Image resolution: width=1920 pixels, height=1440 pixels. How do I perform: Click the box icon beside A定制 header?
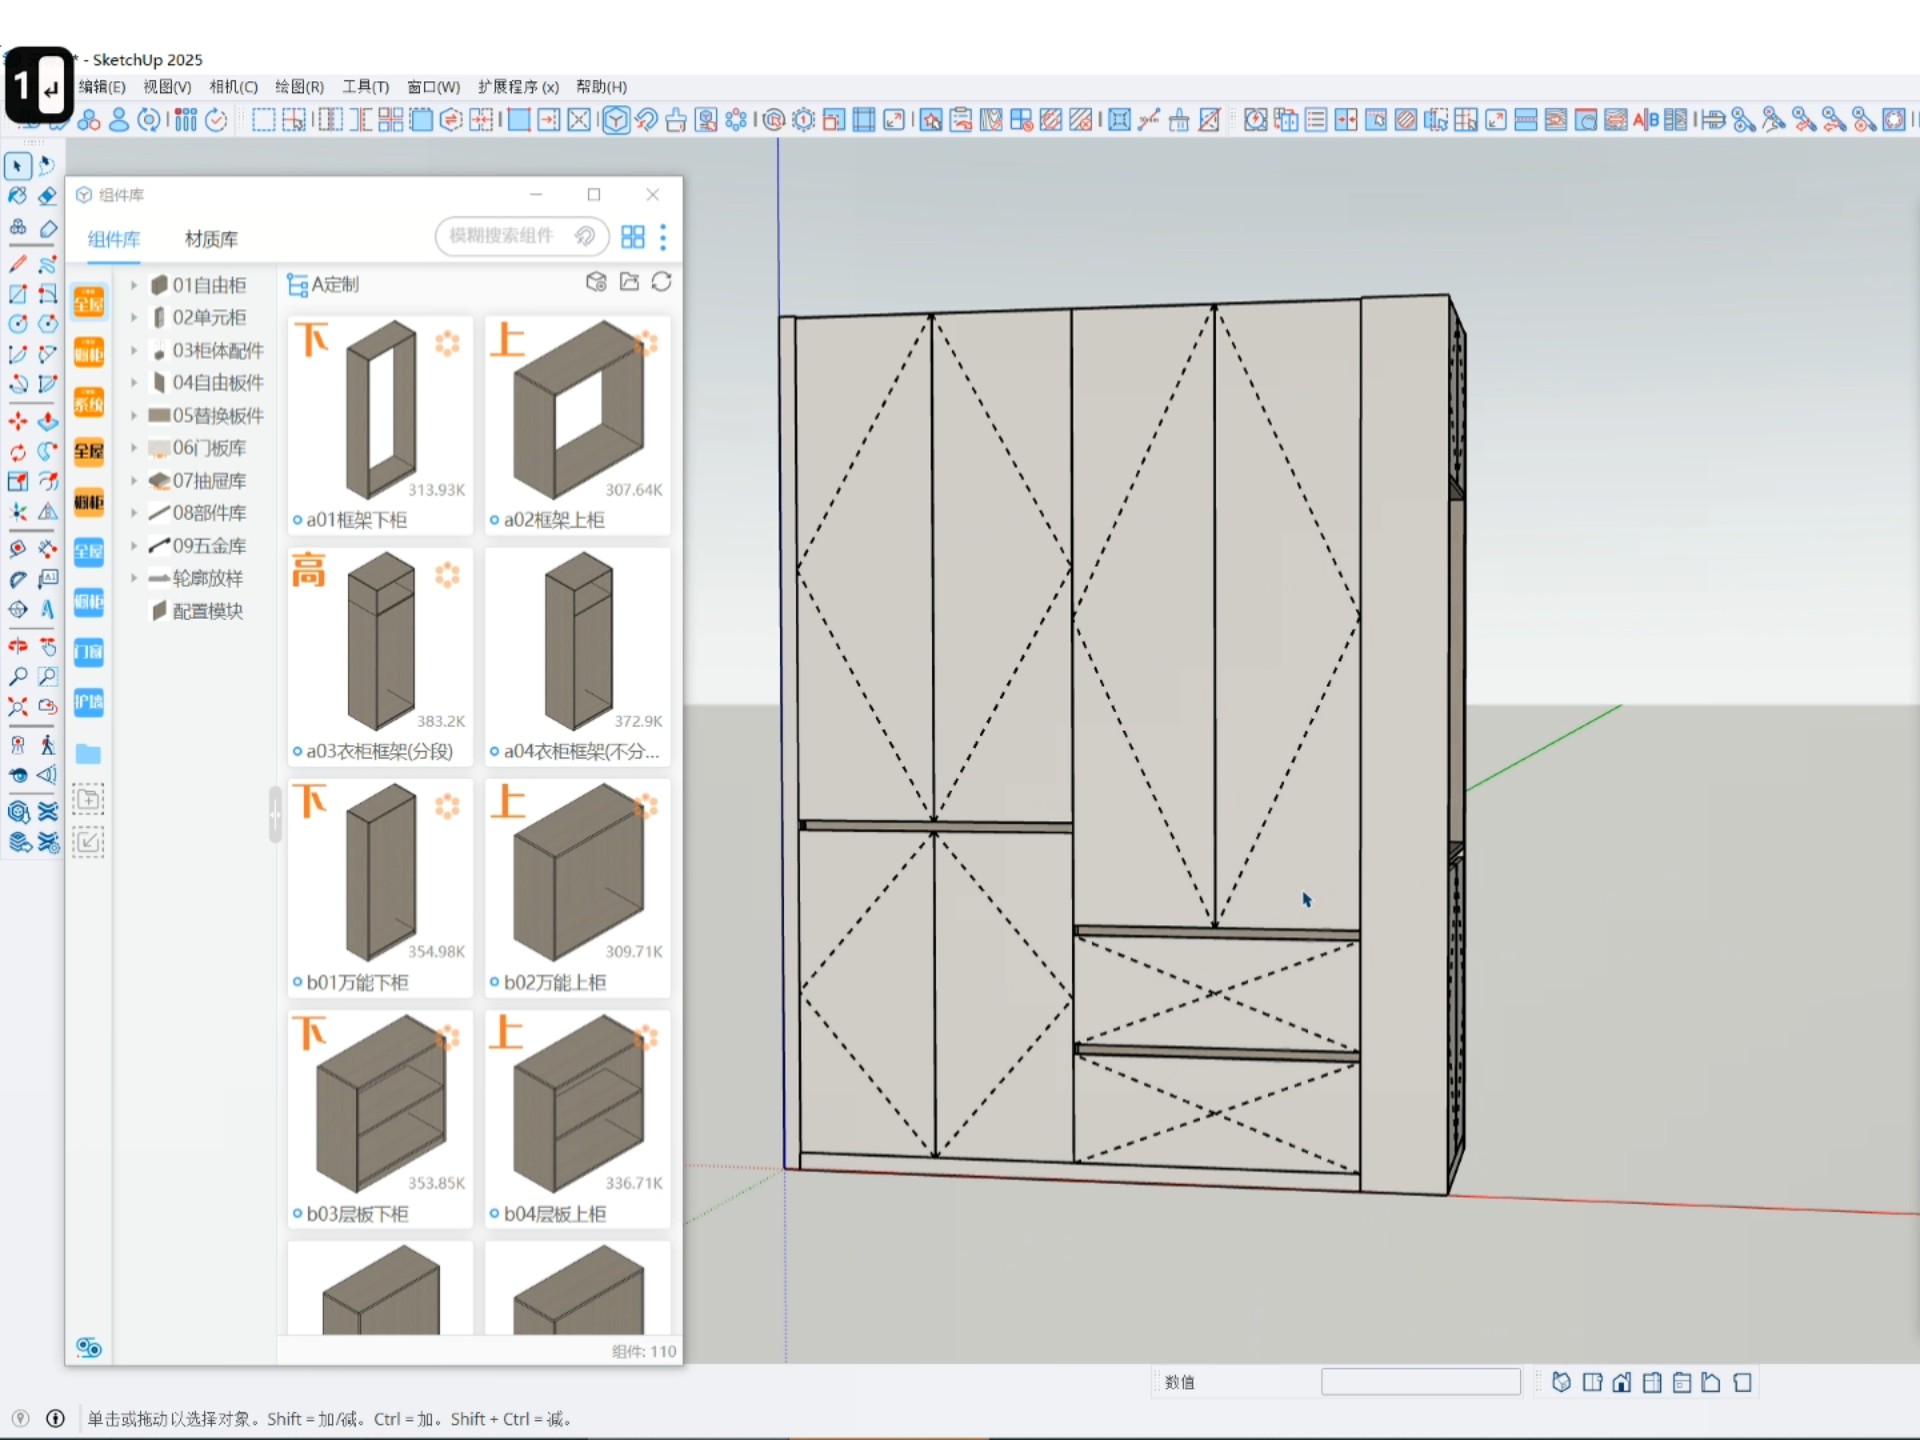coord(597,283)
